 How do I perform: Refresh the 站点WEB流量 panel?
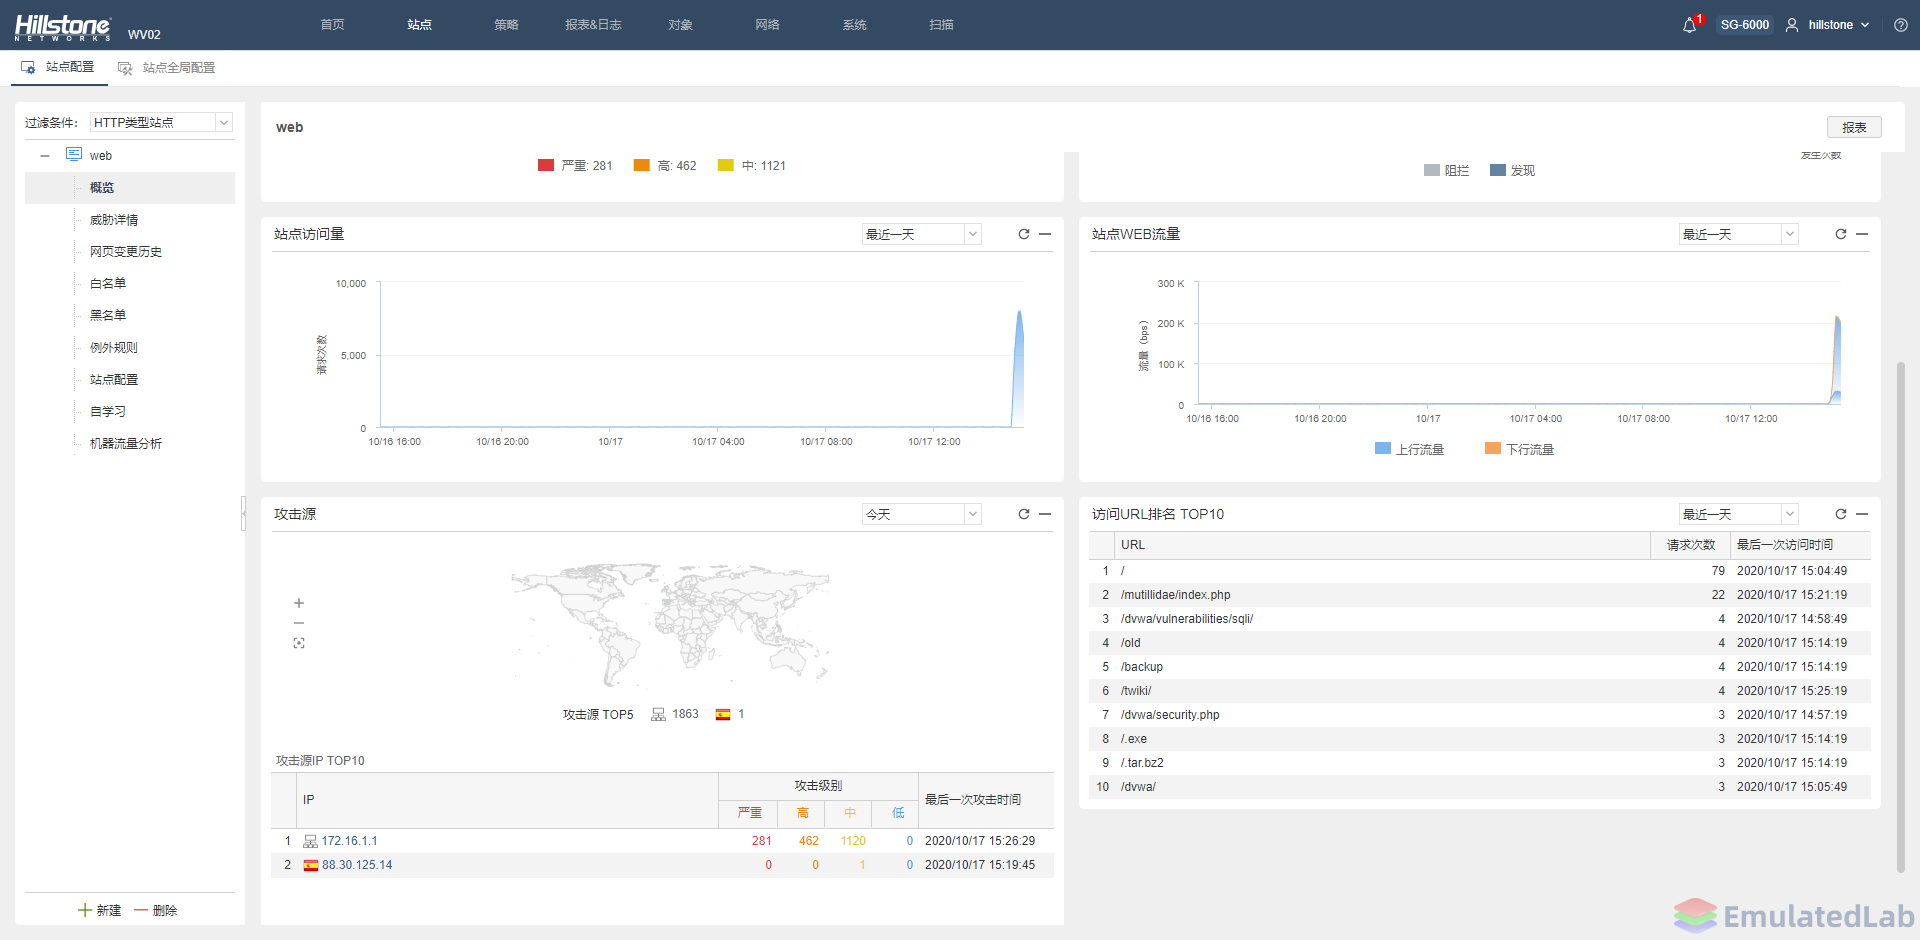(x=1841, y=234)
